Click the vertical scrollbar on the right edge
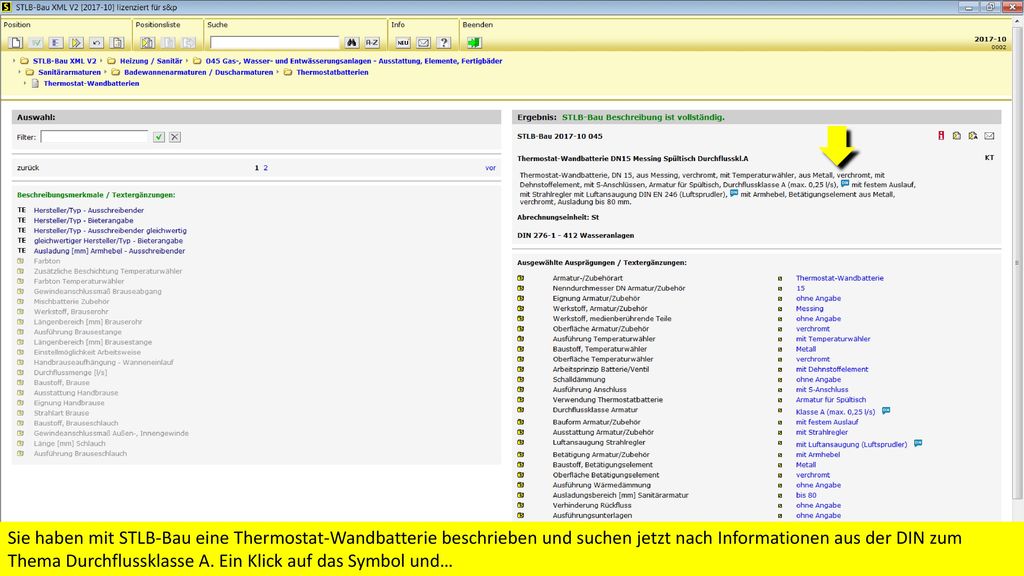1024x576 pixels. click(x=1017, y=261)
